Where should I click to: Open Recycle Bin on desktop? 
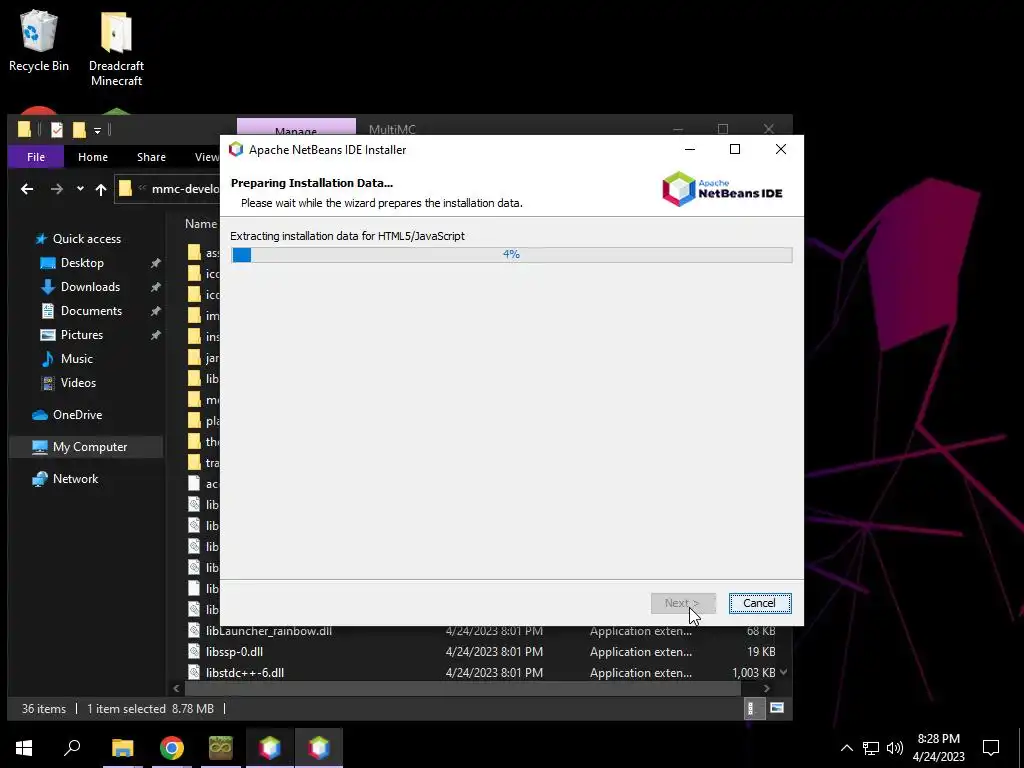pos(39,41)
